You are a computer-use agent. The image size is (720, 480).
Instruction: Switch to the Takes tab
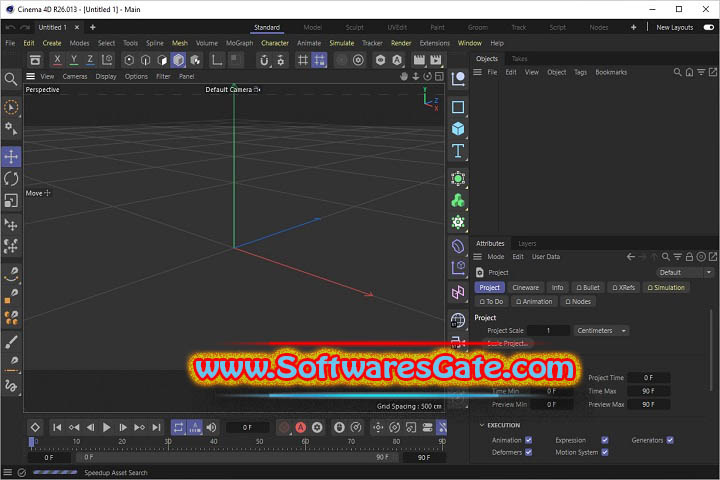[519, 59]
